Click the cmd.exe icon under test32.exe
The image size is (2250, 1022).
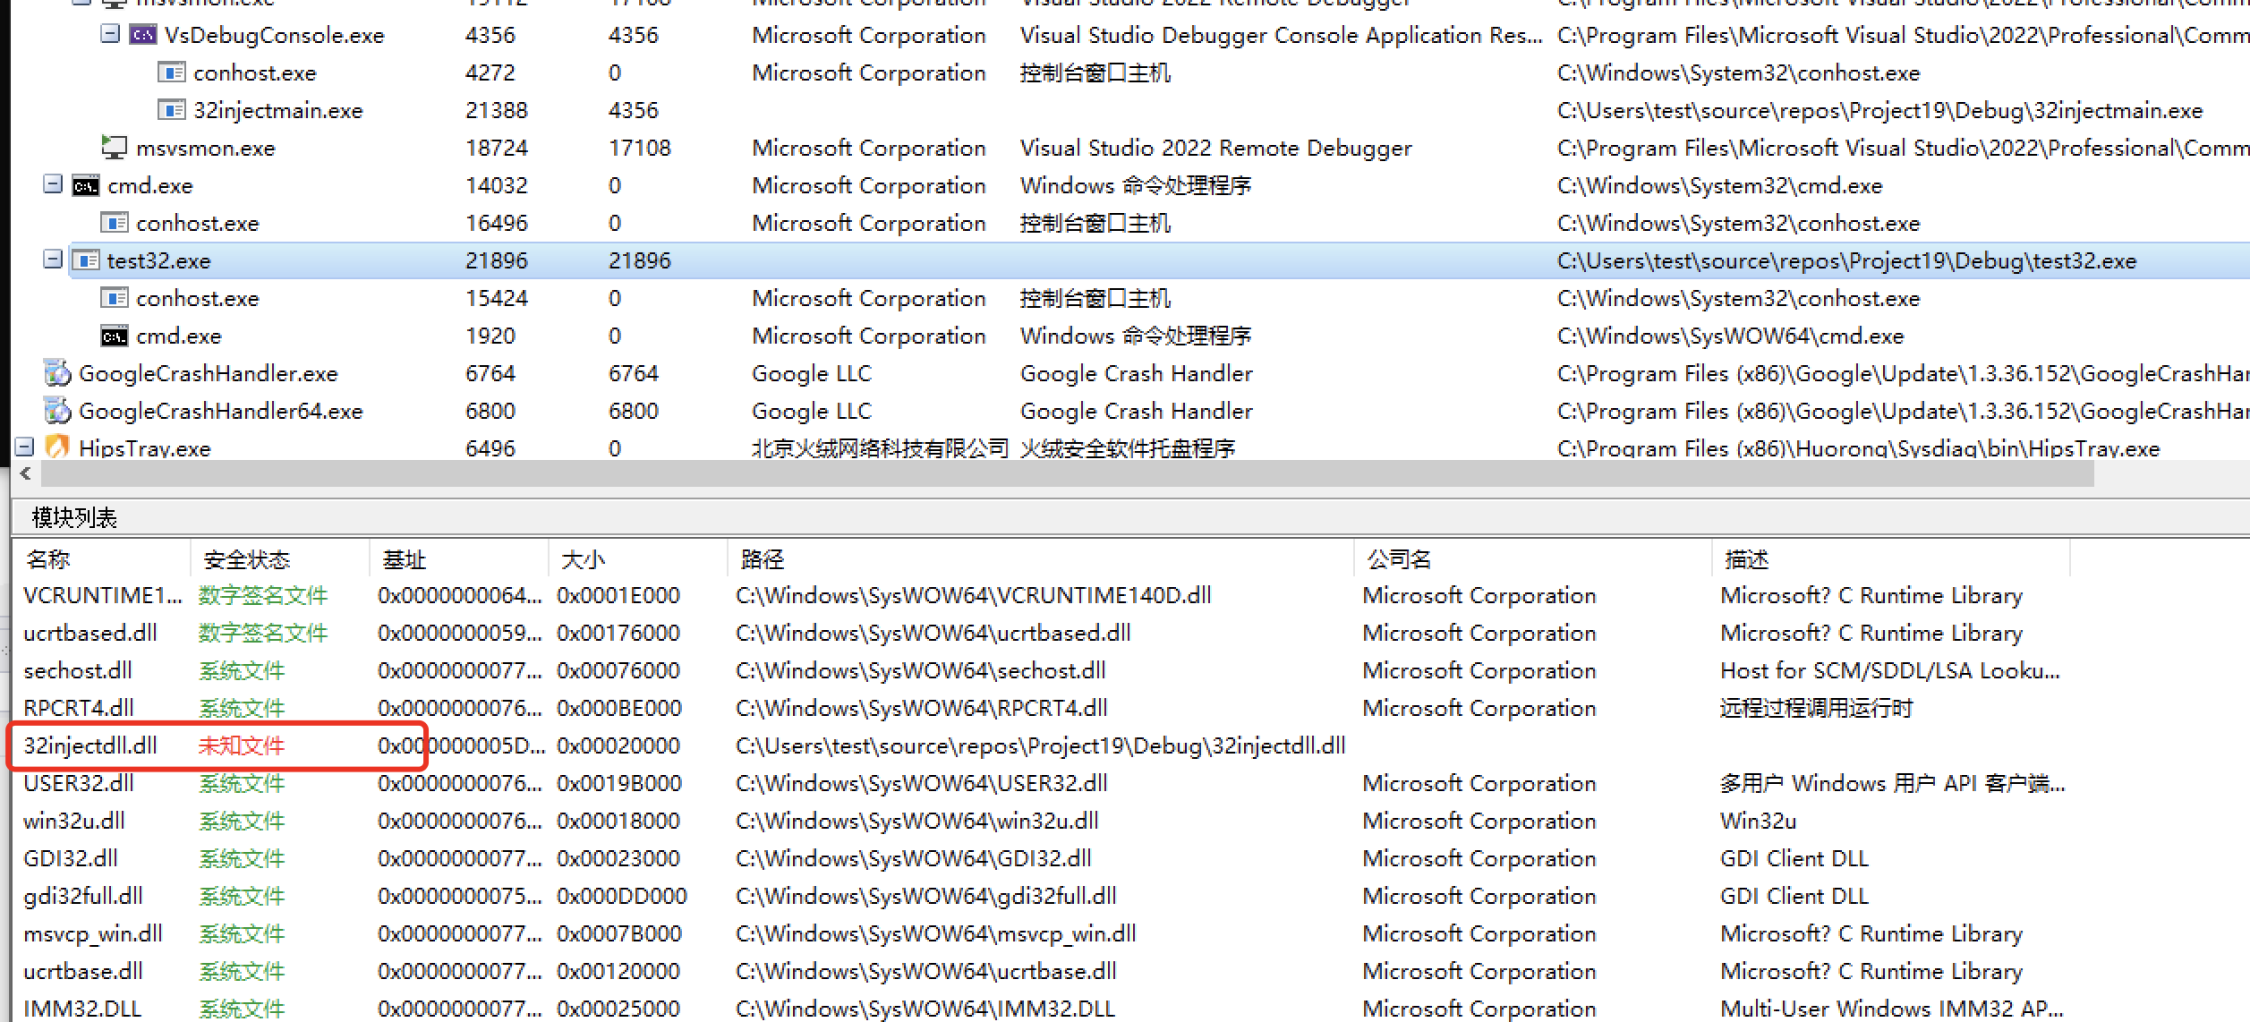tap(114, 336)
